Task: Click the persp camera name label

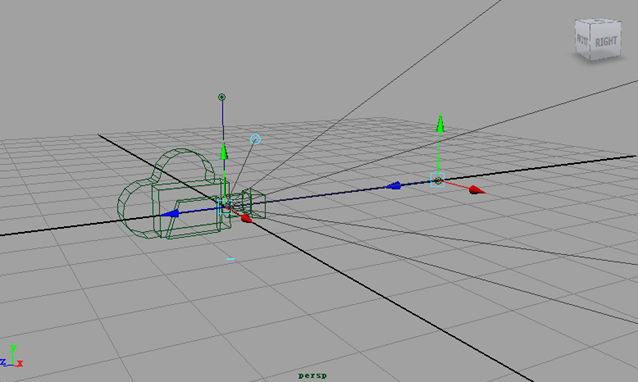Action: tap(312, 375)
